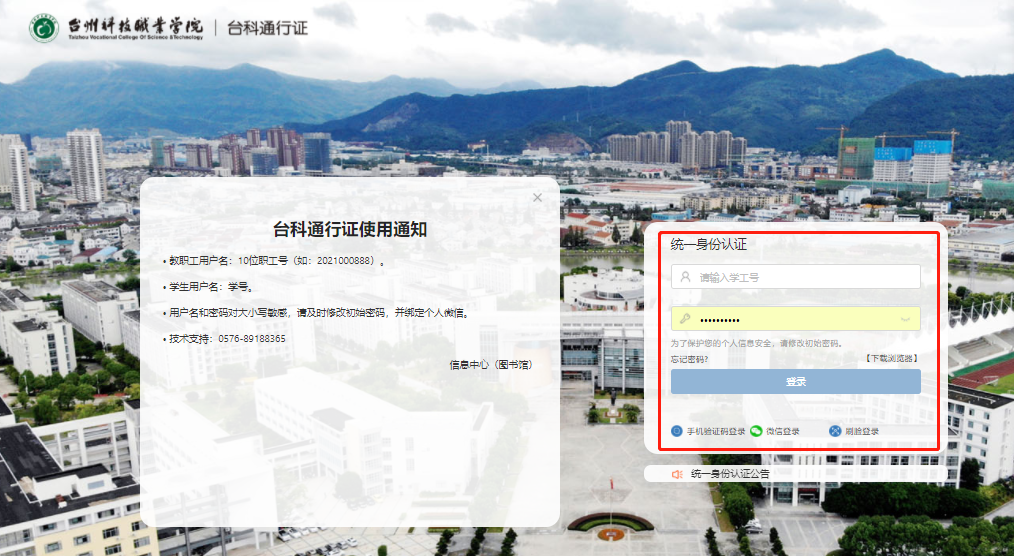Click the phone verification login icon
The image size is (1014, 556).
[x=677, y=431]
